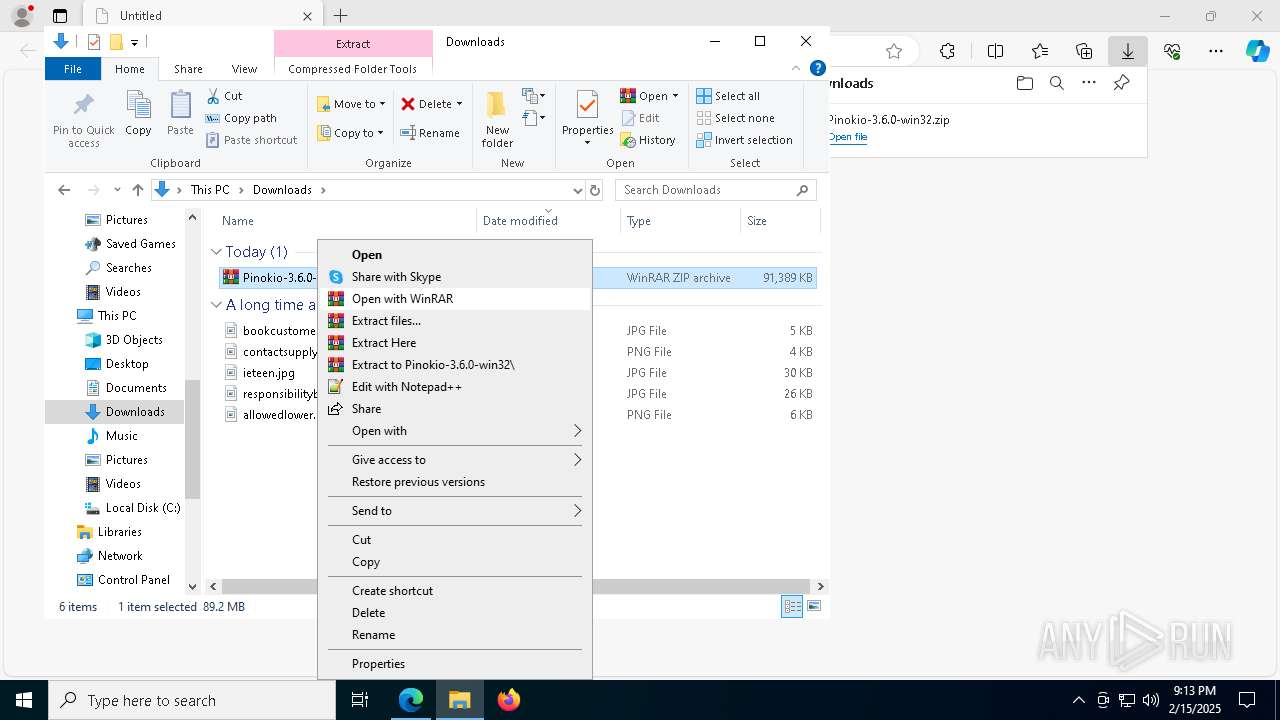The image size is (1280, 720).
Task: Open Edge Extensions puzzle icon
Action: (948, 51)
